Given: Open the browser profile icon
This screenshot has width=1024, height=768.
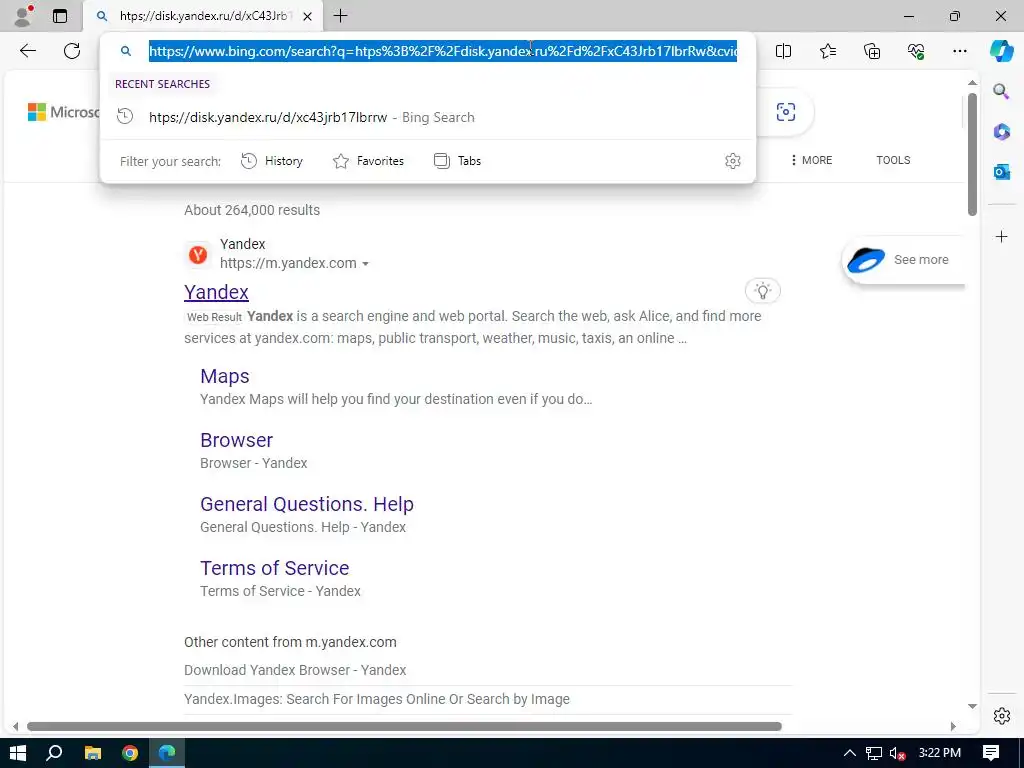Looking at the screenshot, I should (x=24, y=16).
